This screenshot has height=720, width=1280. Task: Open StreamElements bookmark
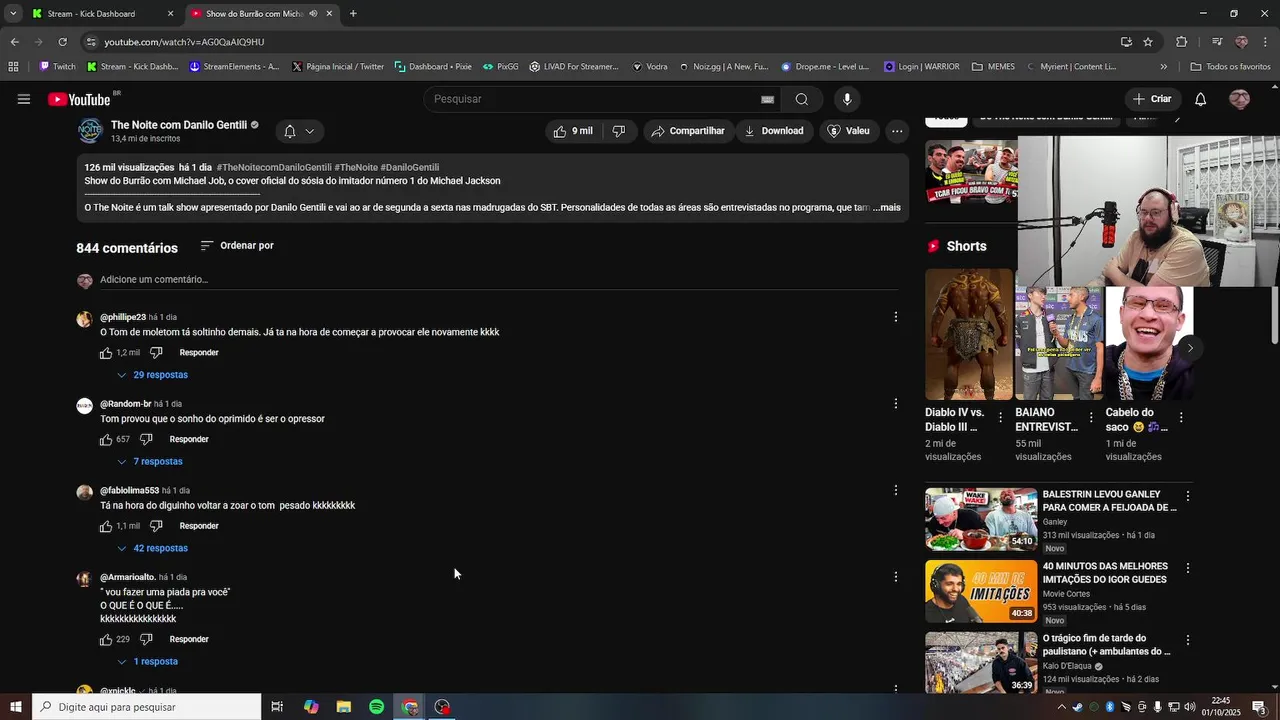click(234, 67)
